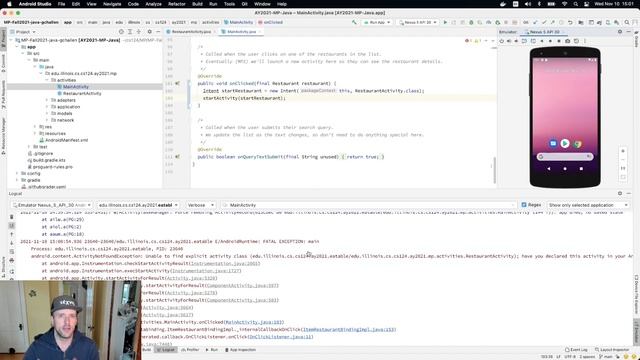Viewport: 640px width, 360px height.
Task: Tap the Google search bar on emulator
Action: tap(565, 157)
